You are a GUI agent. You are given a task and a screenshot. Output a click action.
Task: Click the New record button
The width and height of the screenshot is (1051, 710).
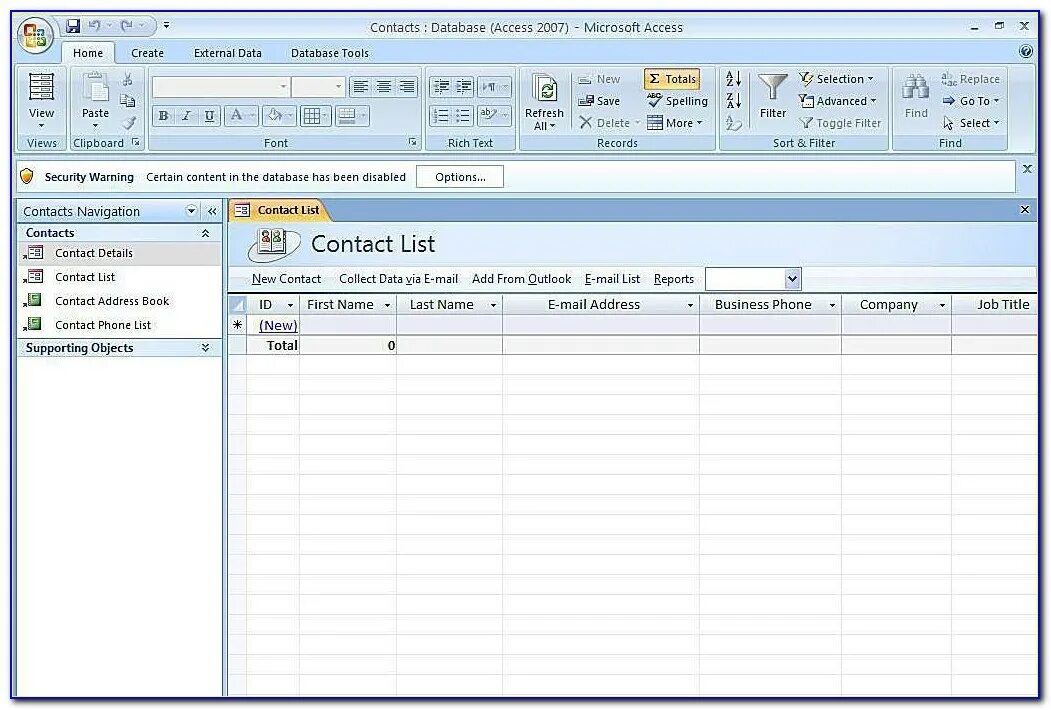pos(599,79)
